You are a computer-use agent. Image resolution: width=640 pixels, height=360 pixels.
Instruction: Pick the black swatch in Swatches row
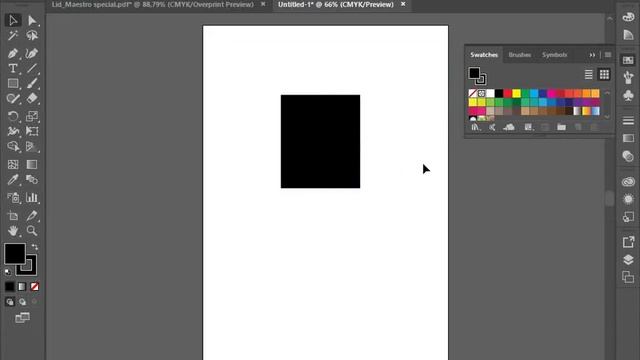pos(499,93)
